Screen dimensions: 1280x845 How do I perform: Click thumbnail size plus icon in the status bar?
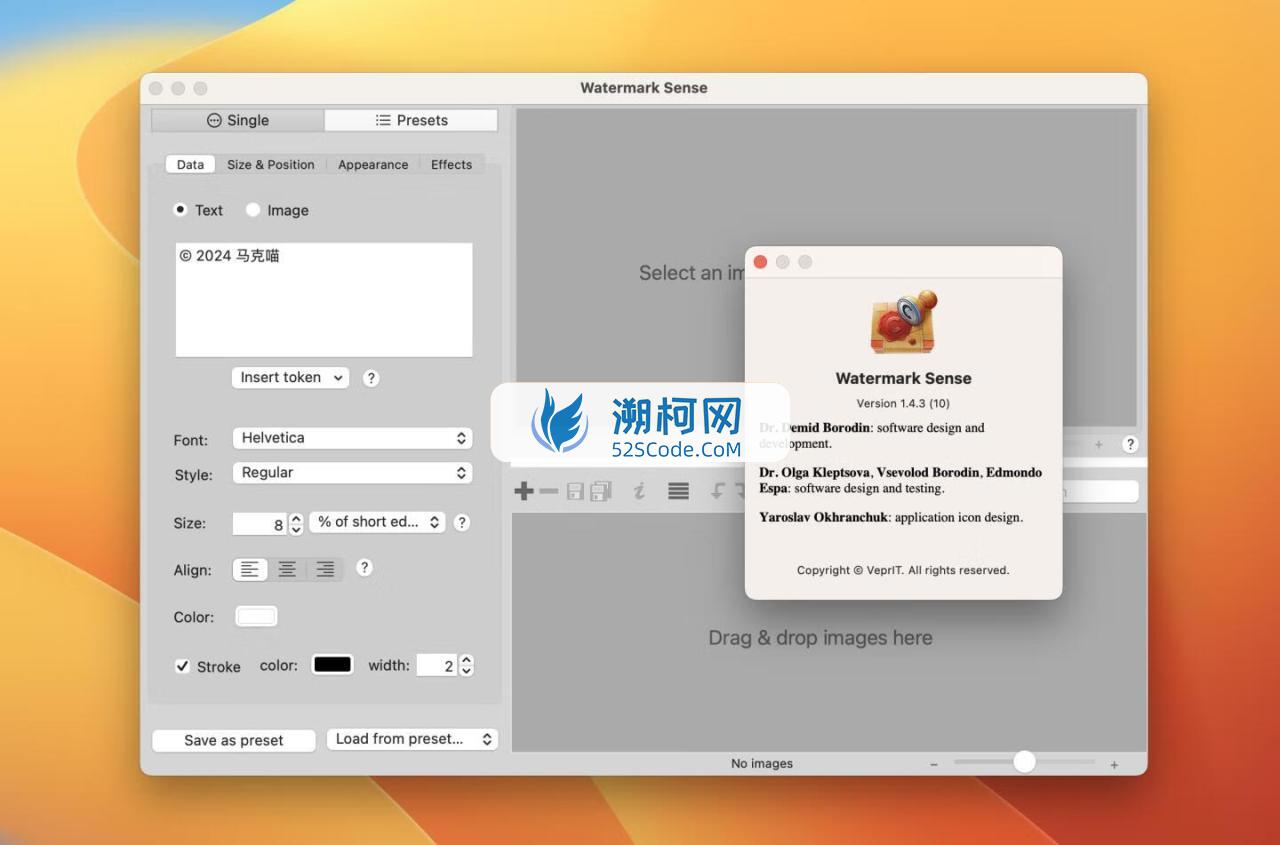[1114, 764]
